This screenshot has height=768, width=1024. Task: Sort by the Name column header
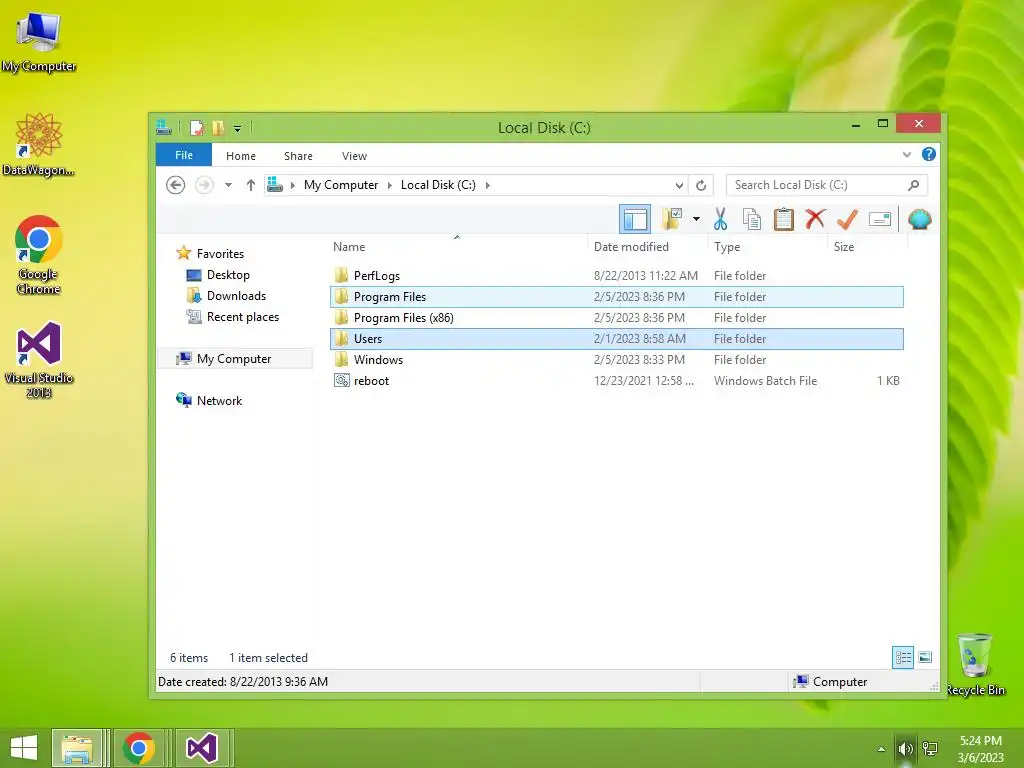(x=457, y=247)
